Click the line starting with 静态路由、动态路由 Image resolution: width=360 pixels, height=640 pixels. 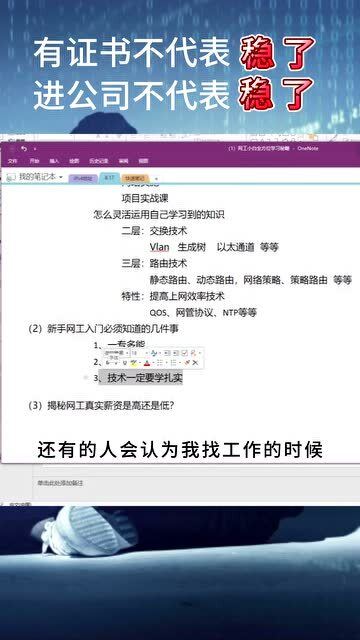click(x=251, y=280)
